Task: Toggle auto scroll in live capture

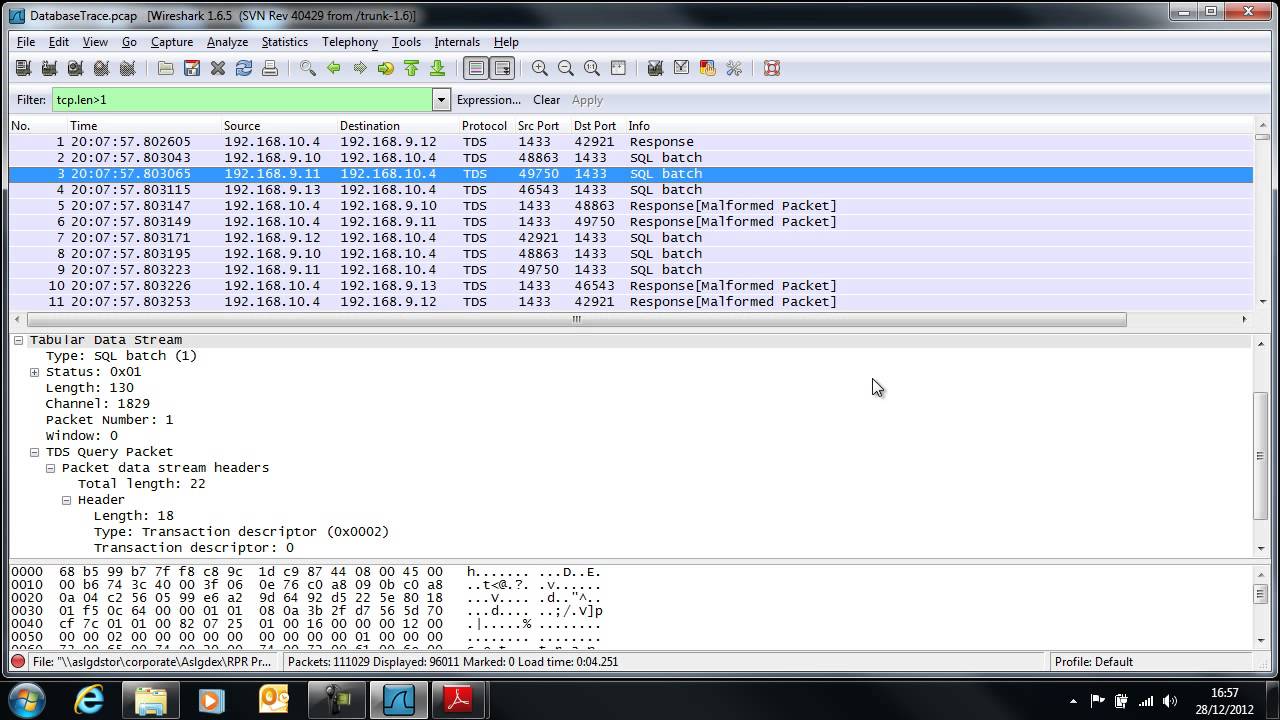Action: point(502,68)
